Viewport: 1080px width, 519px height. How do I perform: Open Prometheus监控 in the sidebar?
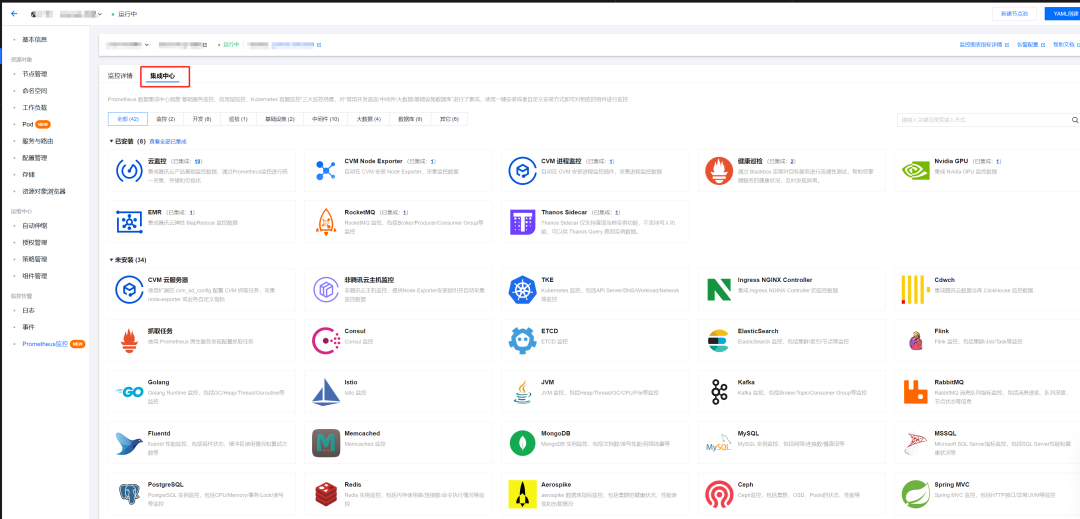coord(45,343)
